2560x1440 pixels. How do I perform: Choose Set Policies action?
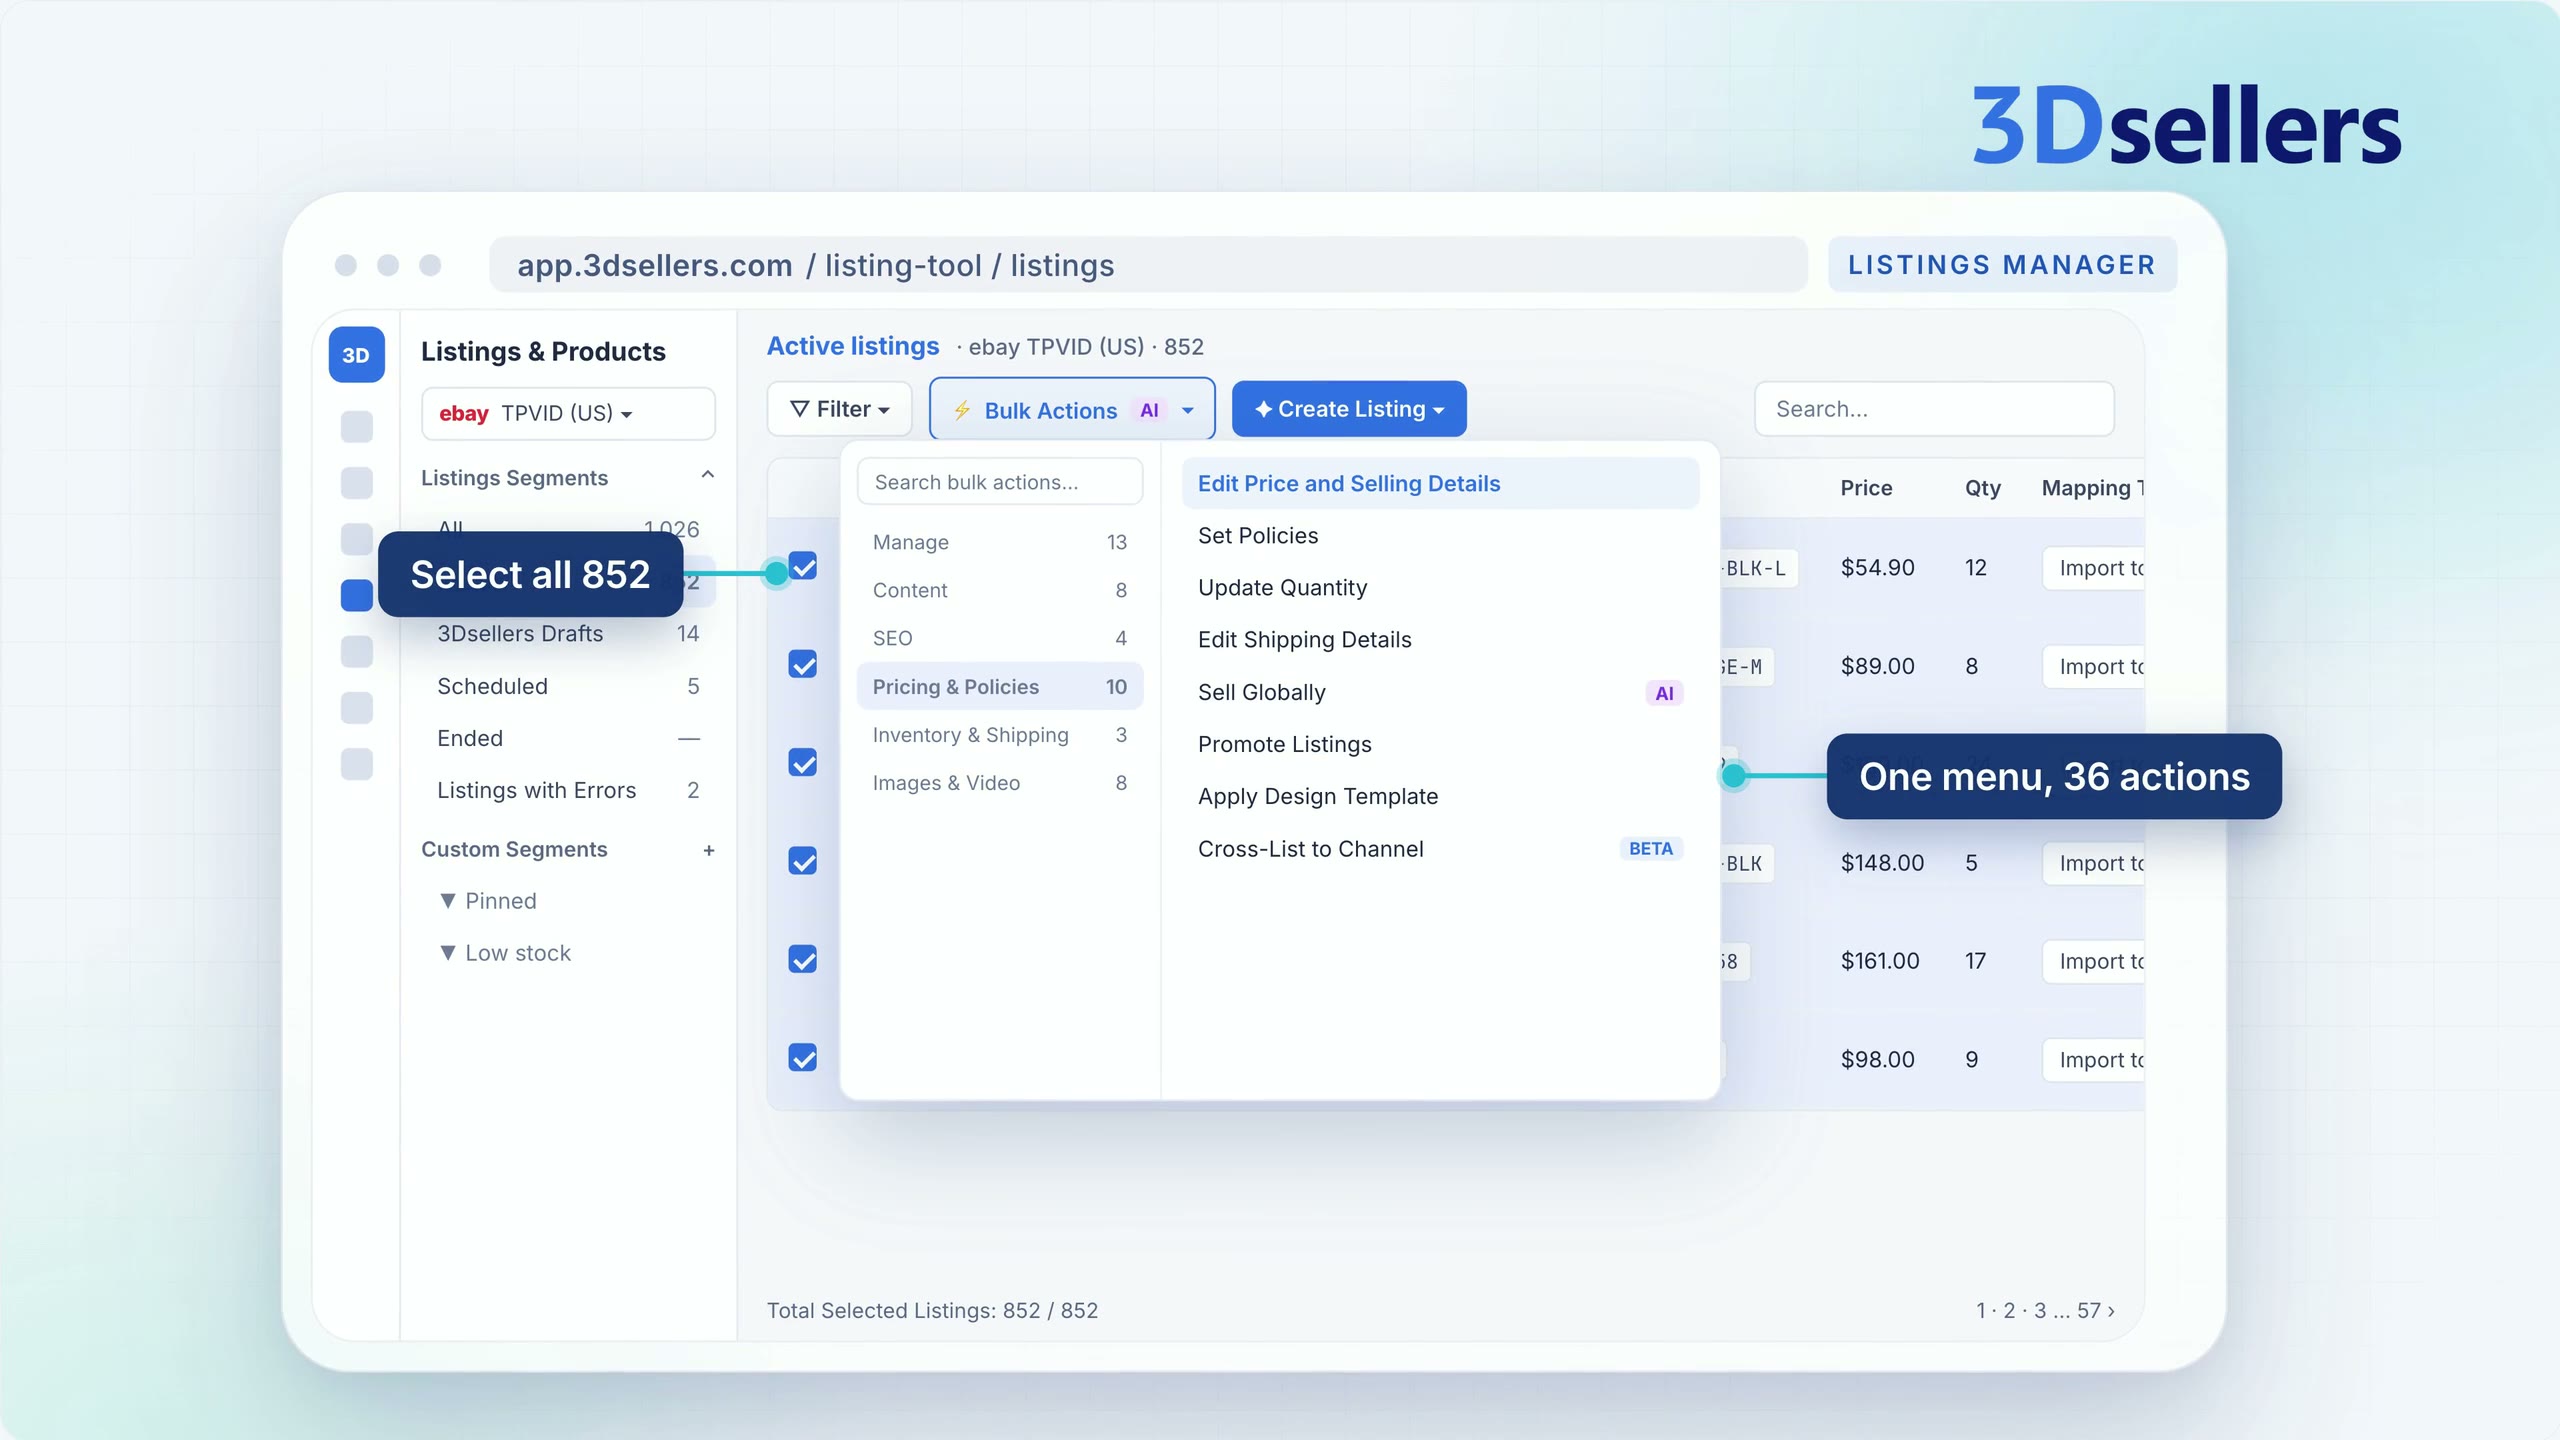[1440, 536]
